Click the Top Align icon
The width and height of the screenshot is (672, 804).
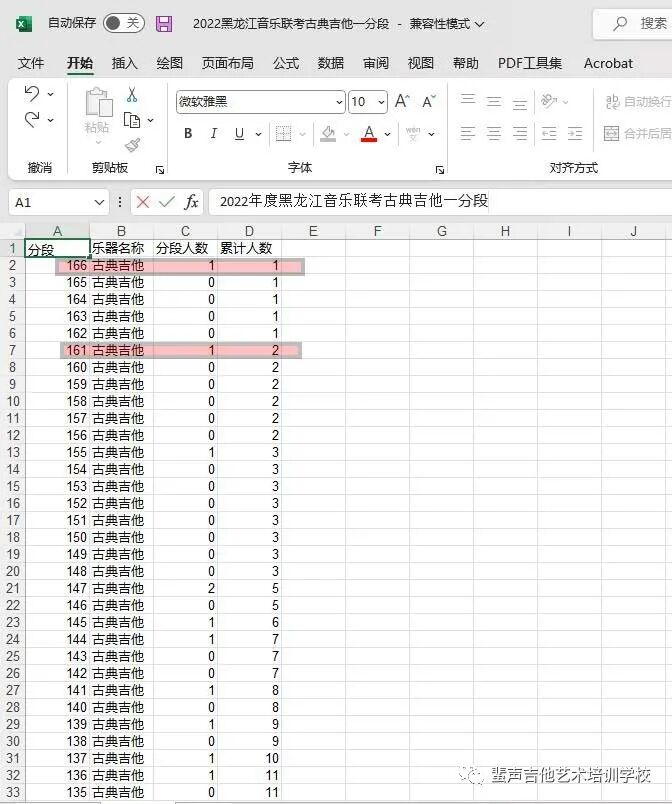coord(467,100)
